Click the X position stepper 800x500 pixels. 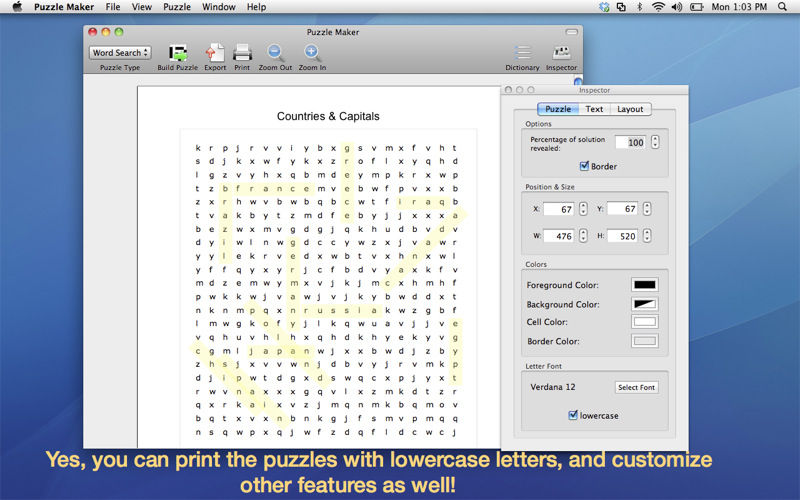point(583,209)
